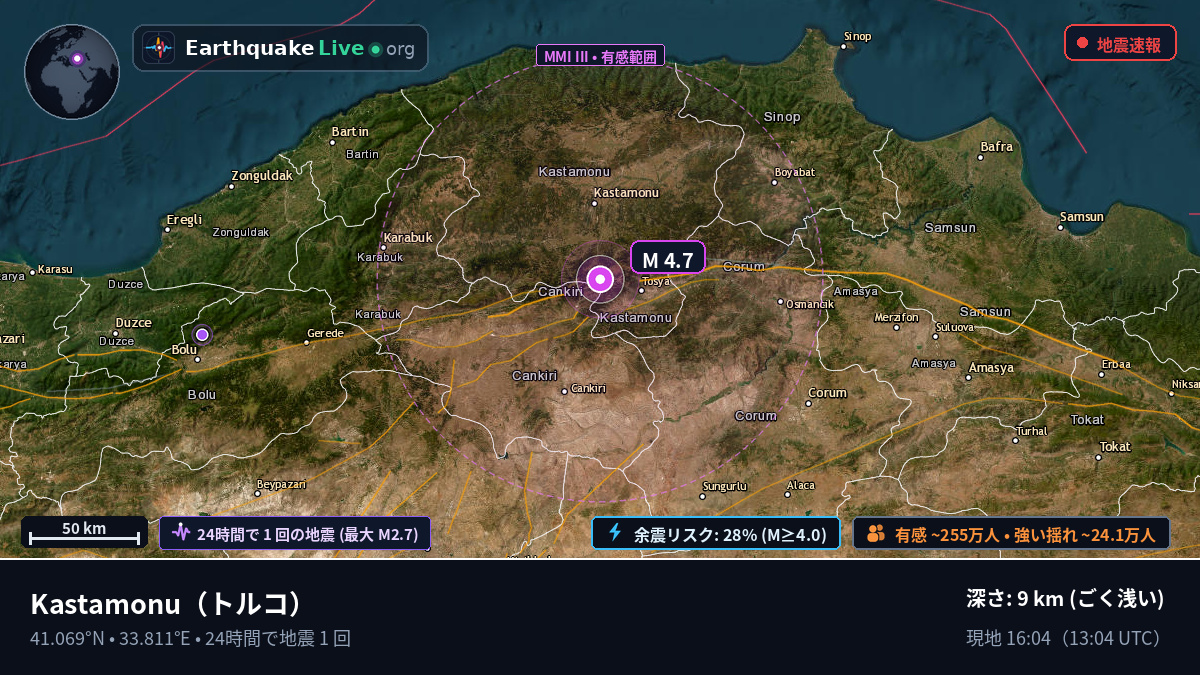
Task: Click the Karasu town label
Action: (x=56, y=270)
